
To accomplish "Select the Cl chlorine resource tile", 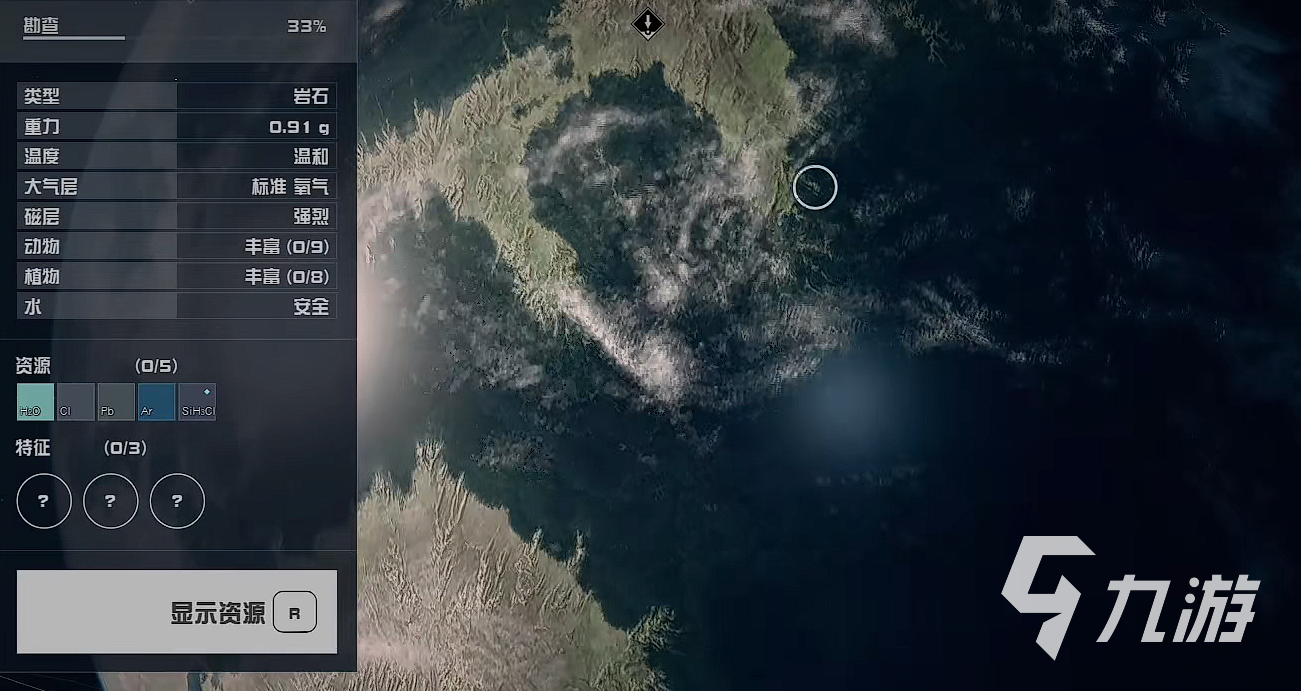I will click(76, 402).
